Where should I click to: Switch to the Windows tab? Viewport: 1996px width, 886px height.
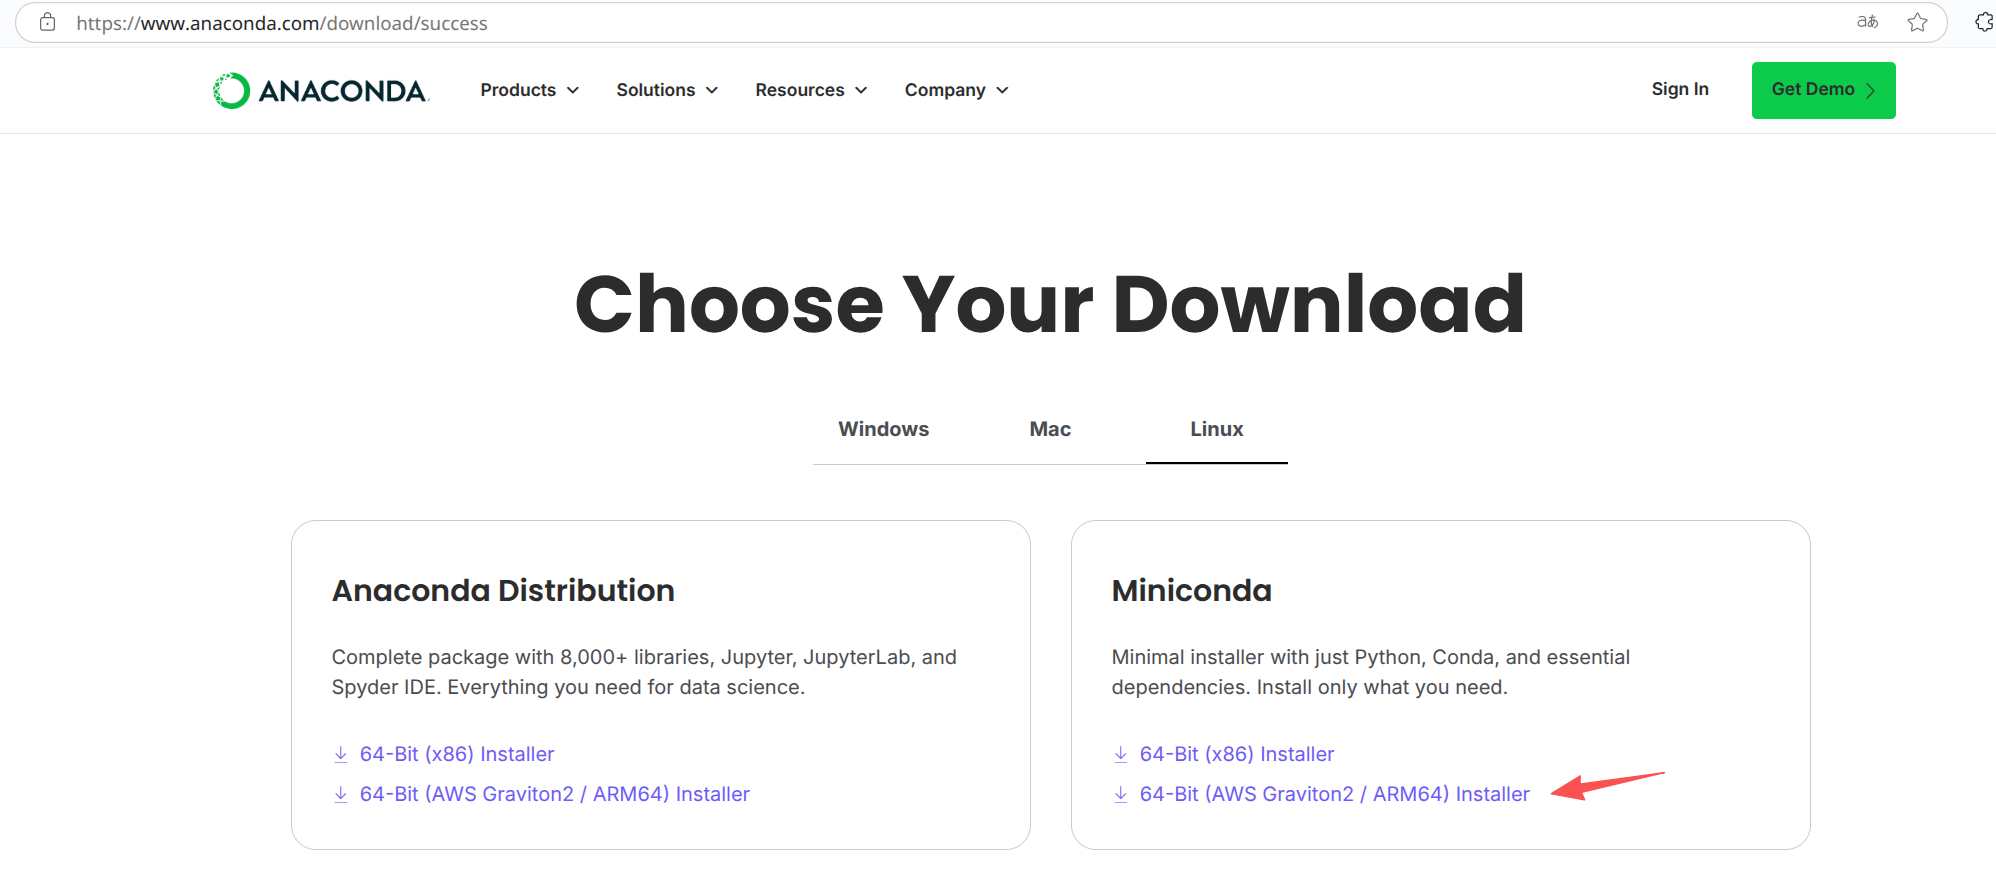pyautogui.click(x=884, y=429)
